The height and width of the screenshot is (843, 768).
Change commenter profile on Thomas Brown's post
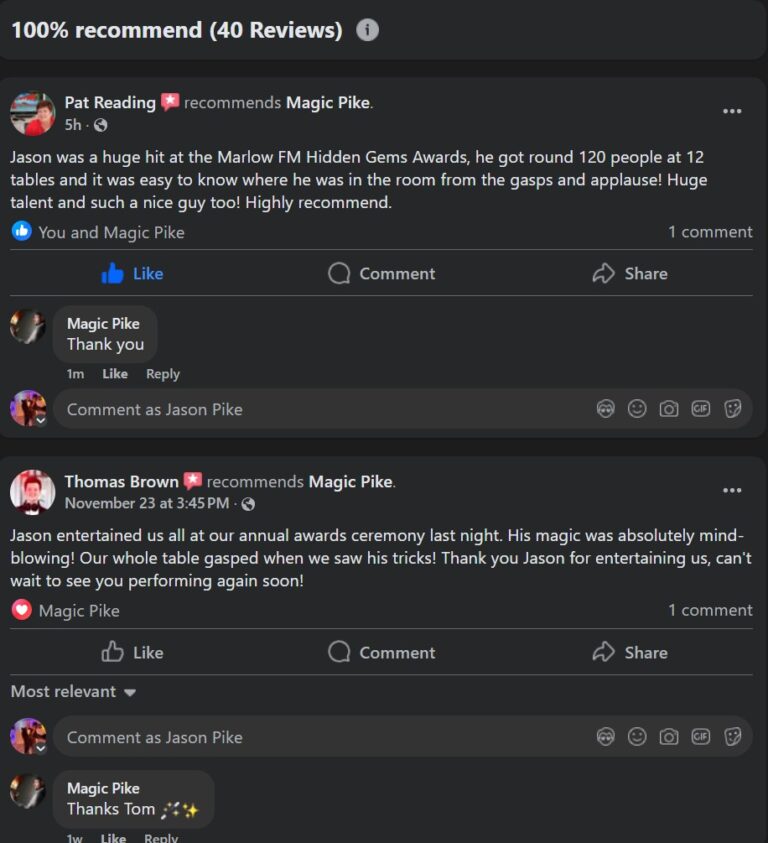tap(28, 737)
